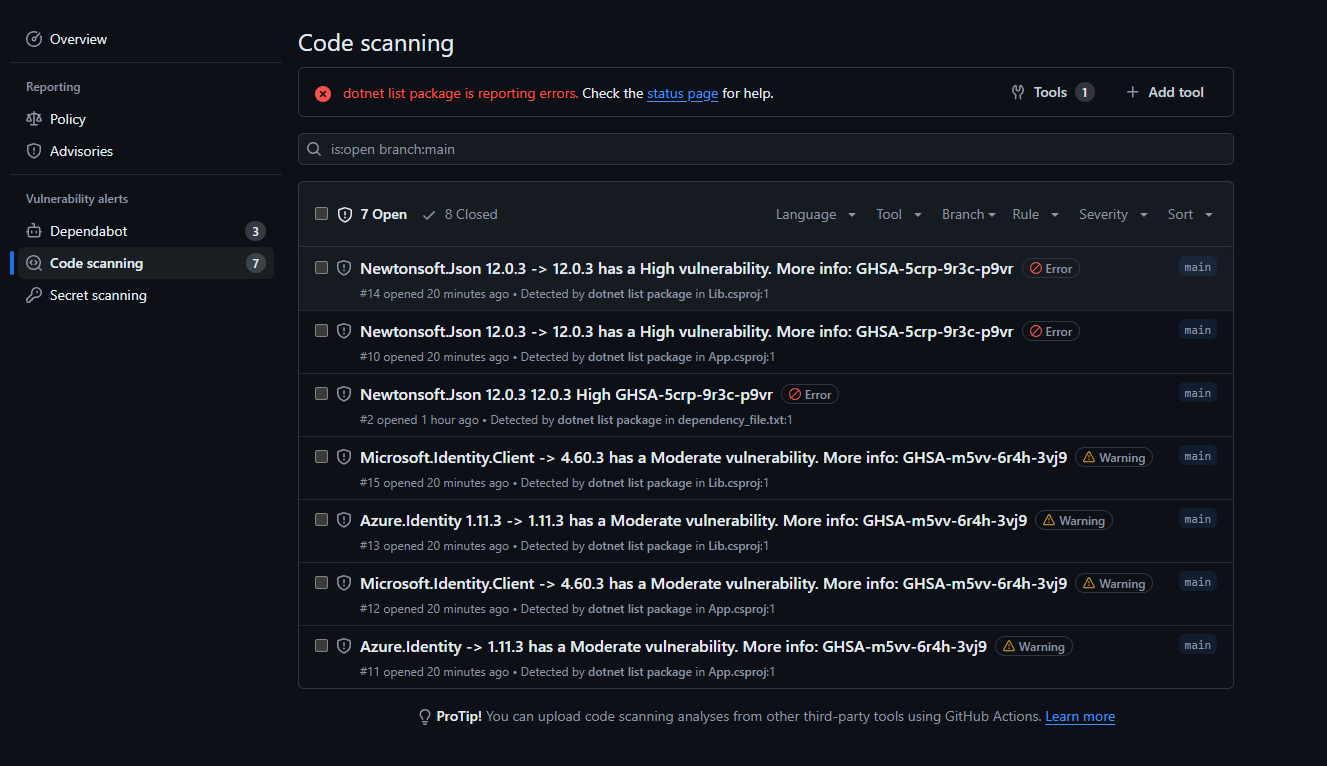Click the Error label on alert #14
The height and width of the screenshot is (766, 1327).
(x=1051, y=268)
